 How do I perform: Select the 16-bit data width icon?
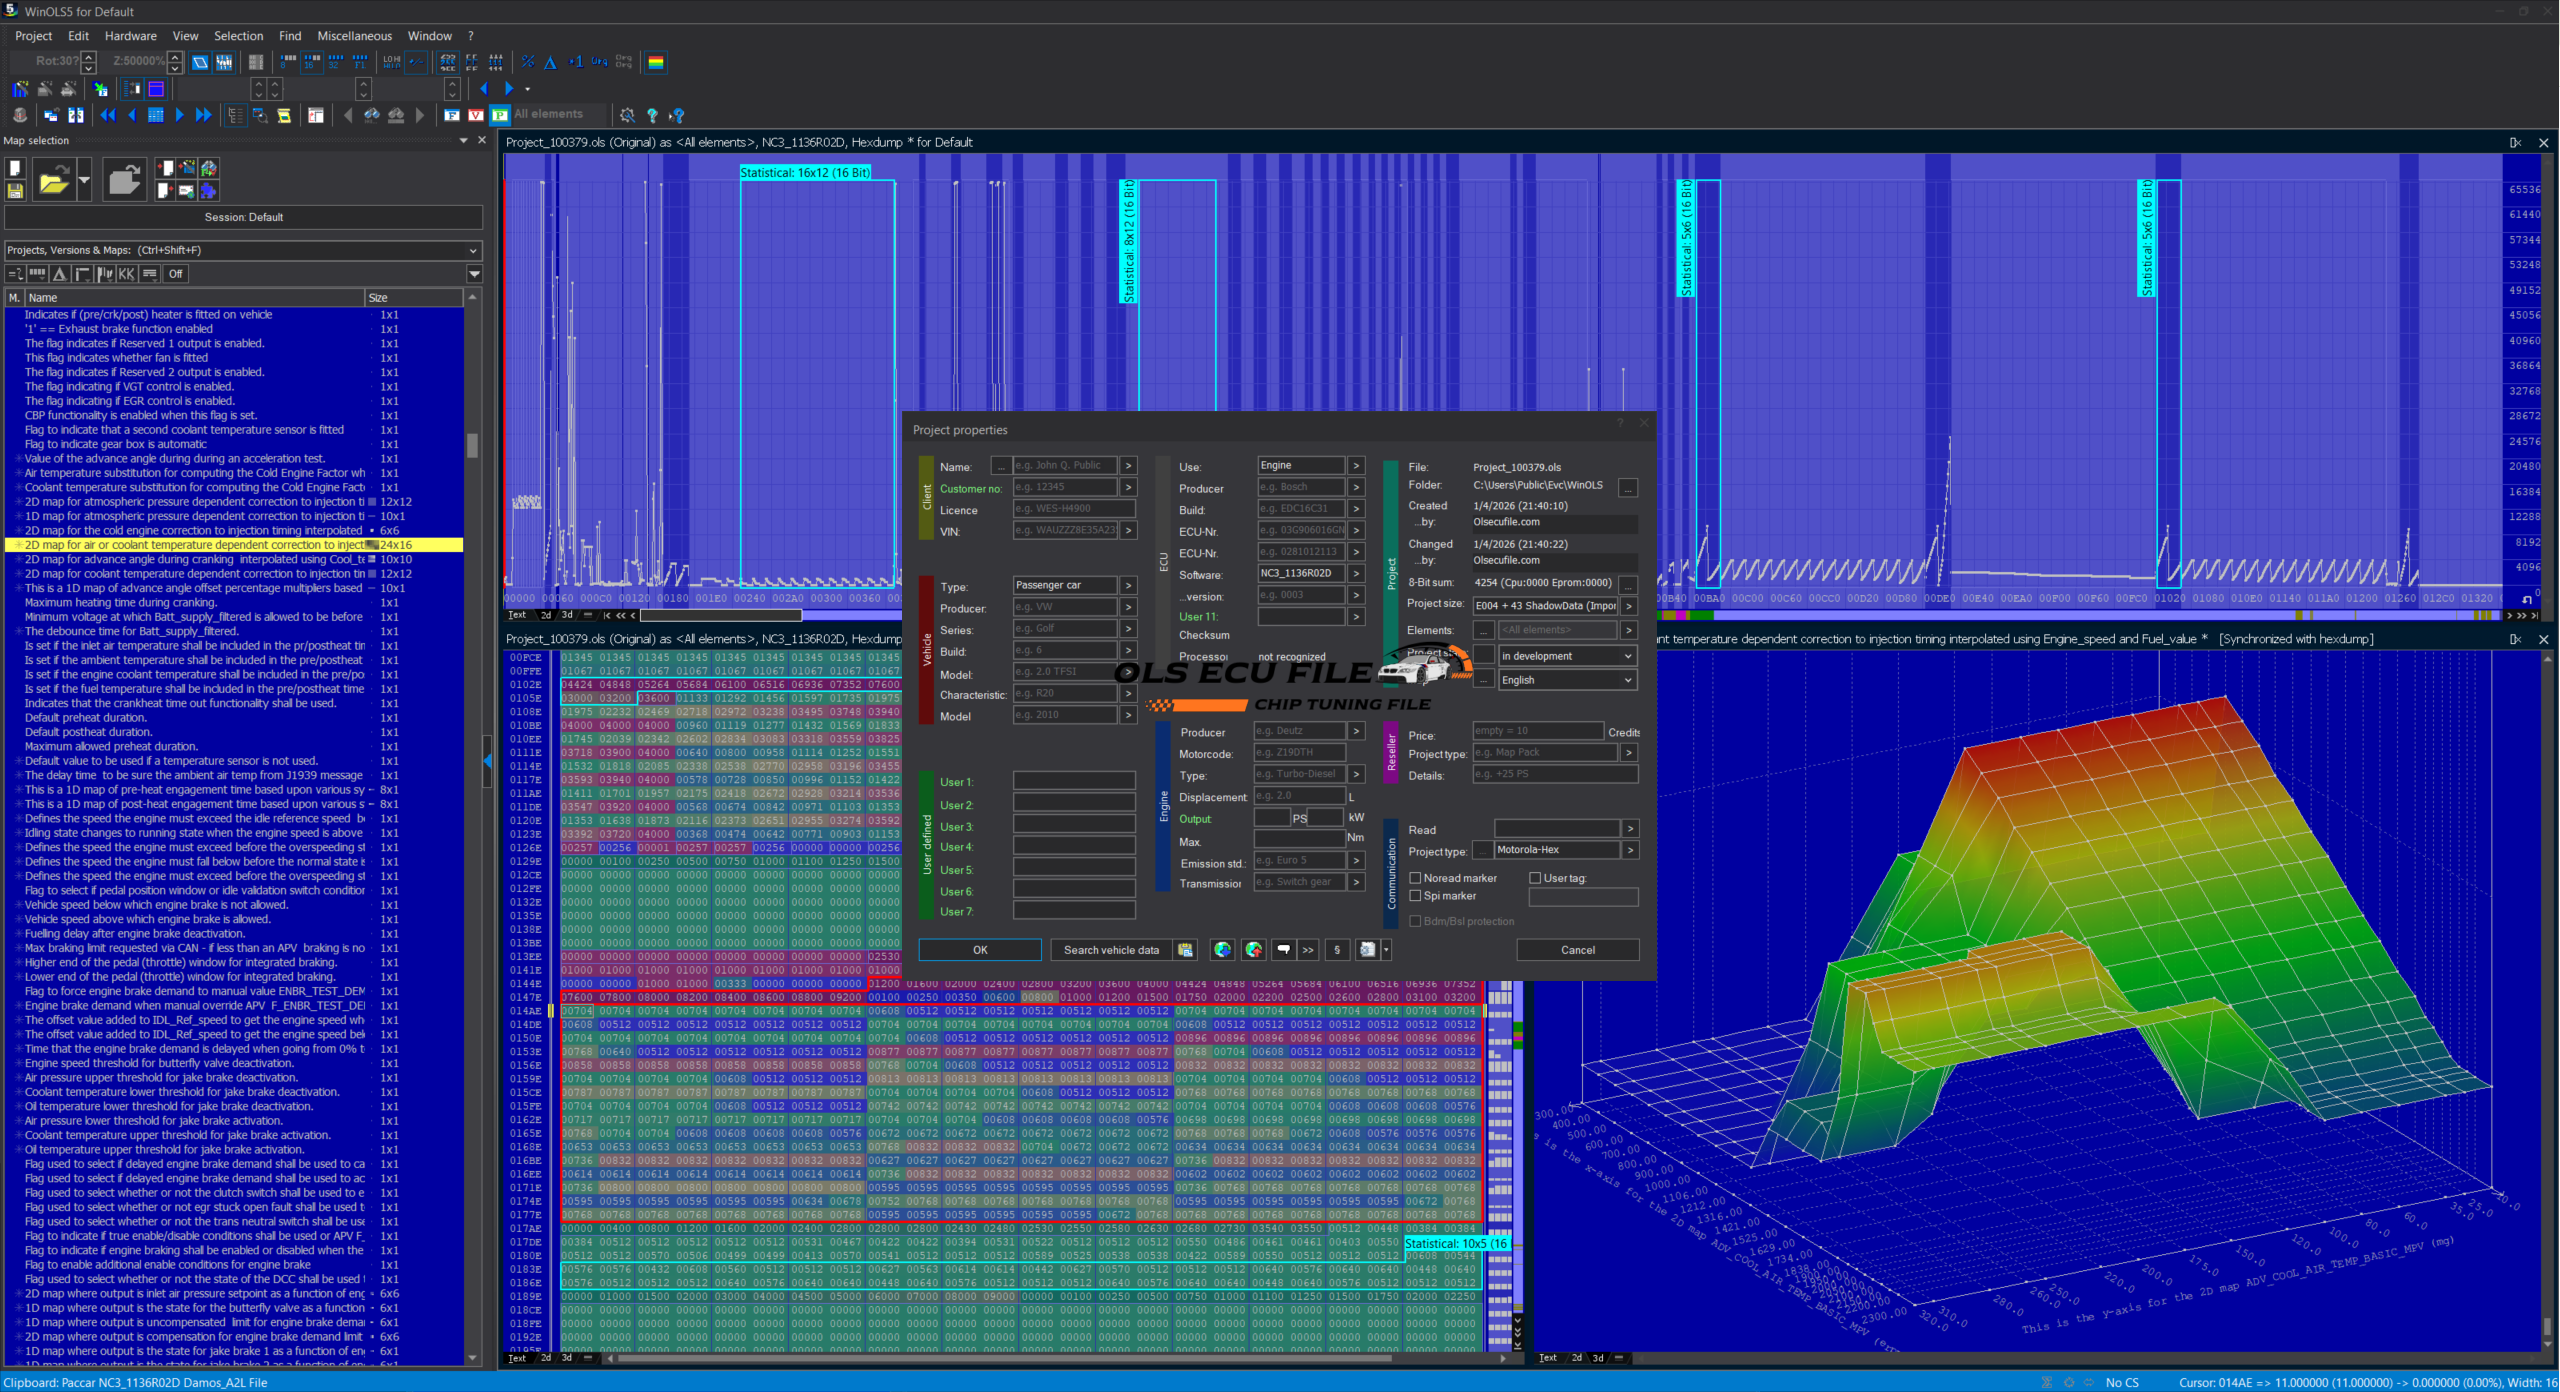[x=312, y=62]
